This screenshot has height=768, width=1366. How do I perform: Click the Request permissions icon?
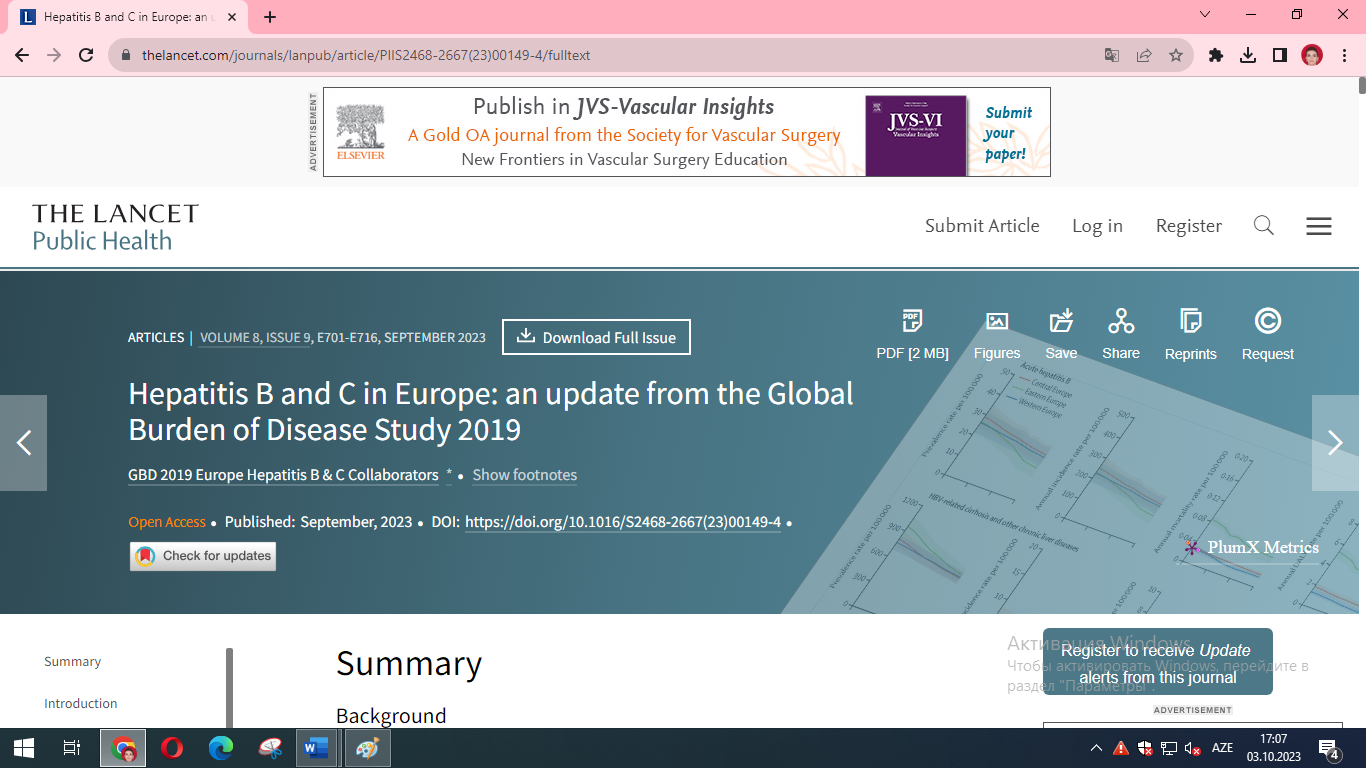tap(1267, 322)
